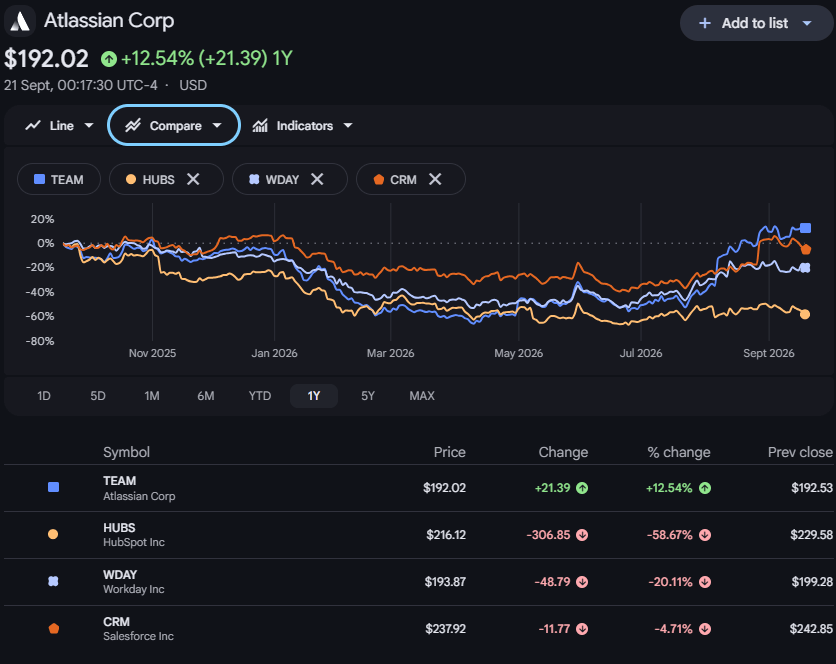Click the down arrow icon next to -20.11%
Image resolution: width=836 pixels, height=664 pixels.
click(705, 582)
